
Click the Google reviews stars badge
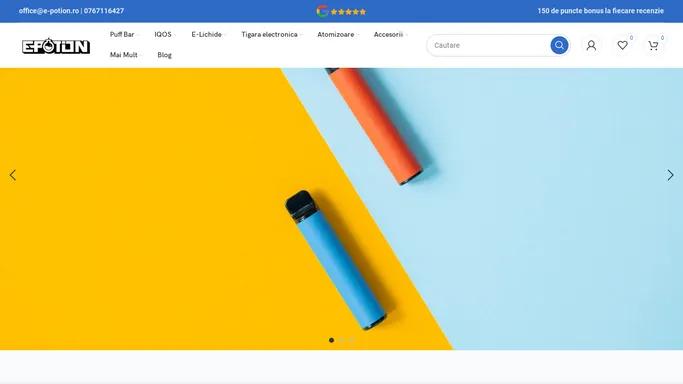[x=341, y=11]
